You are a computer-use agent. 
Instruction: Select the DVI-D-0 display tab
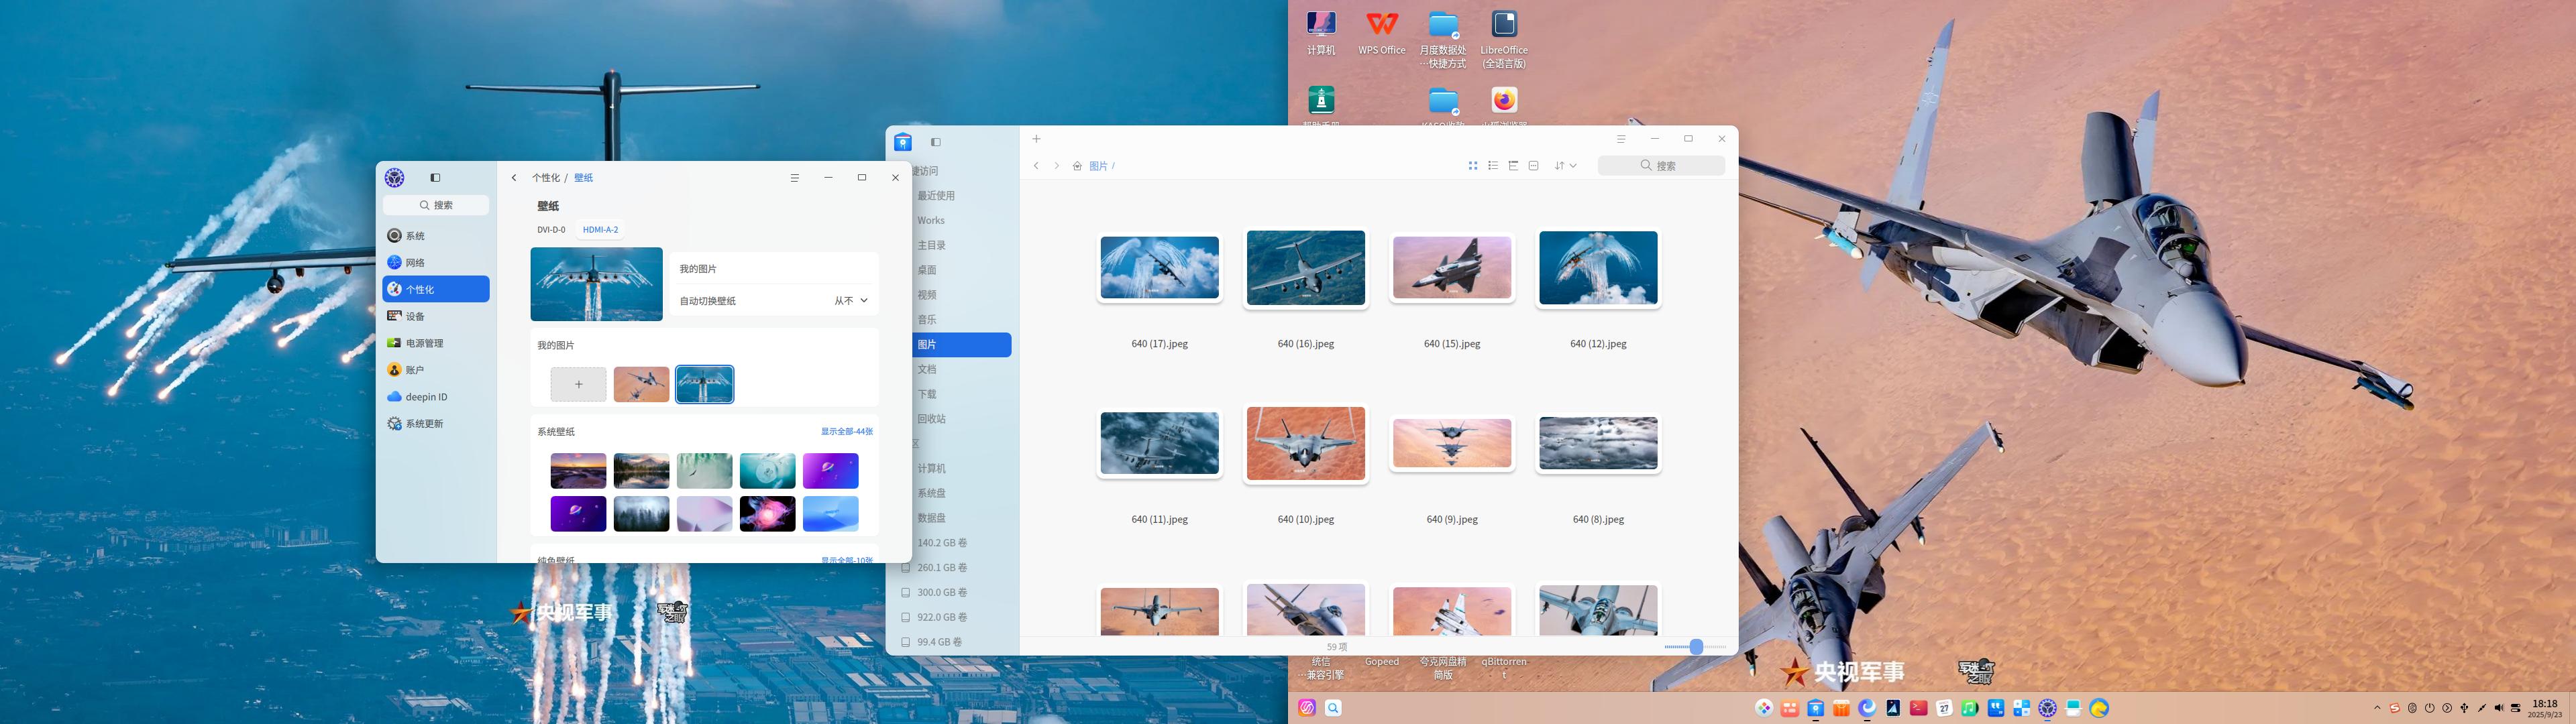coord(551,230)
